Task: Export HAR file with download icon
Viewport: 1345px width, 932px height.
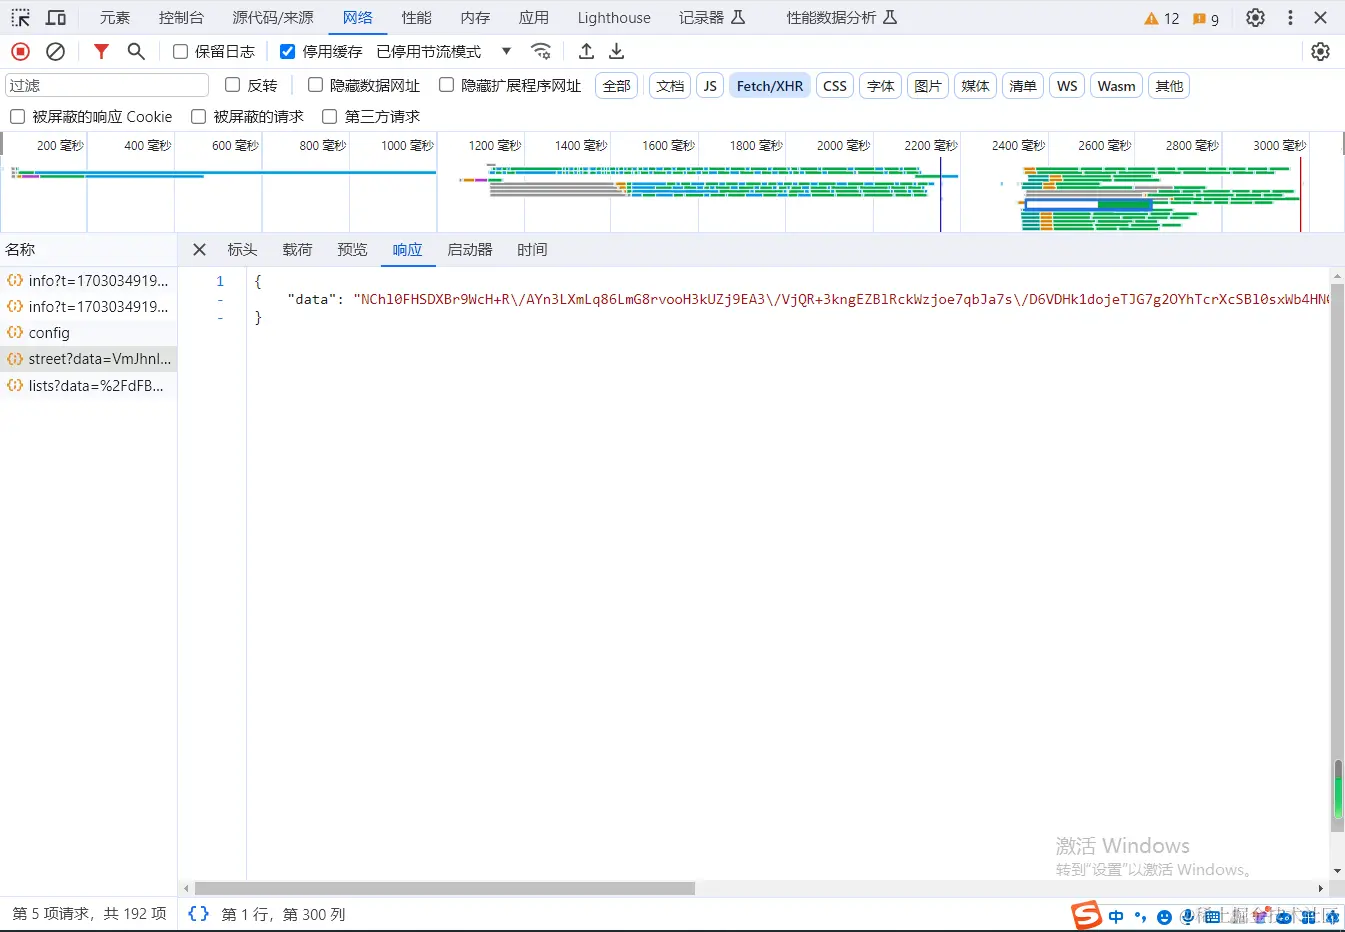Action: [617, 51]
